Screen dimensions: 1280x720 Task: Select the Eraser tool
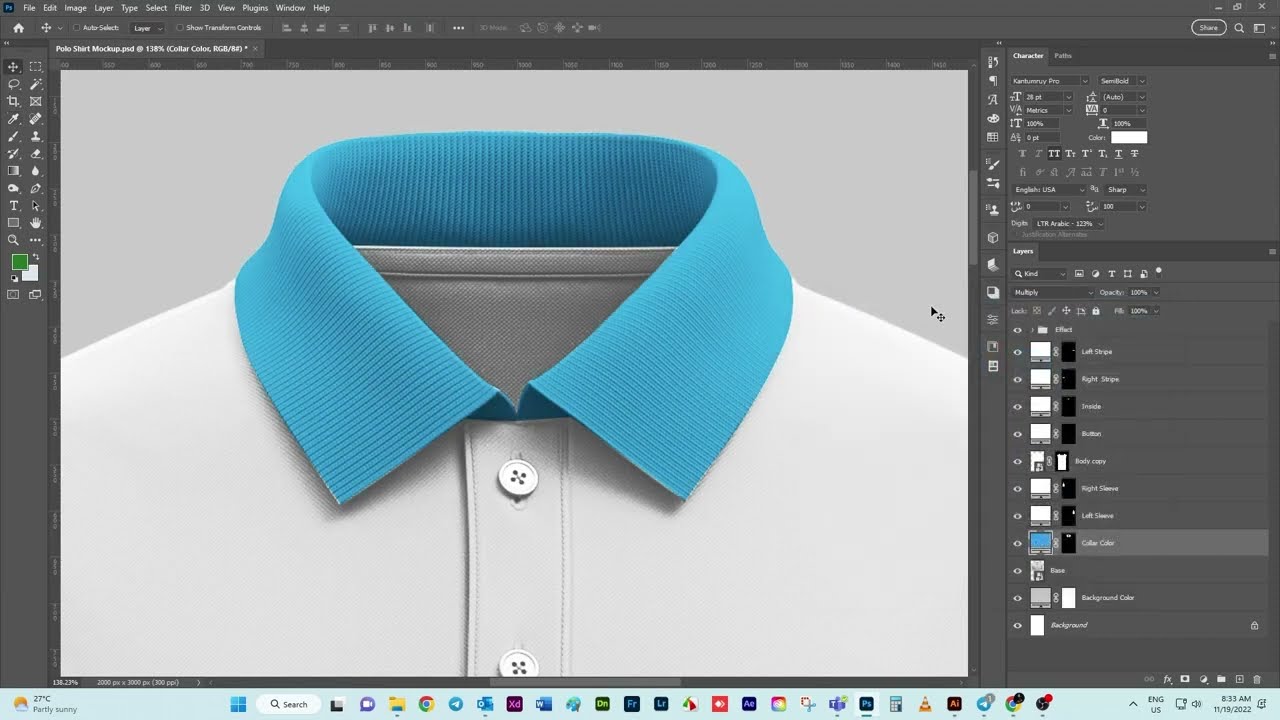(36, 154)
